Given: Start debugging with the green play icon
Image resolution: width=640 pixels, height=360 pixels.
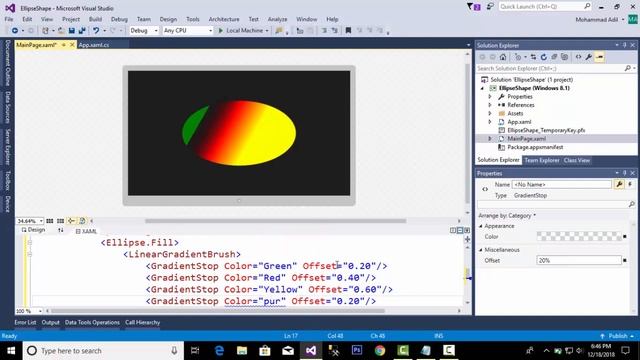Looking at the screenshot, I should pos(221,31).
